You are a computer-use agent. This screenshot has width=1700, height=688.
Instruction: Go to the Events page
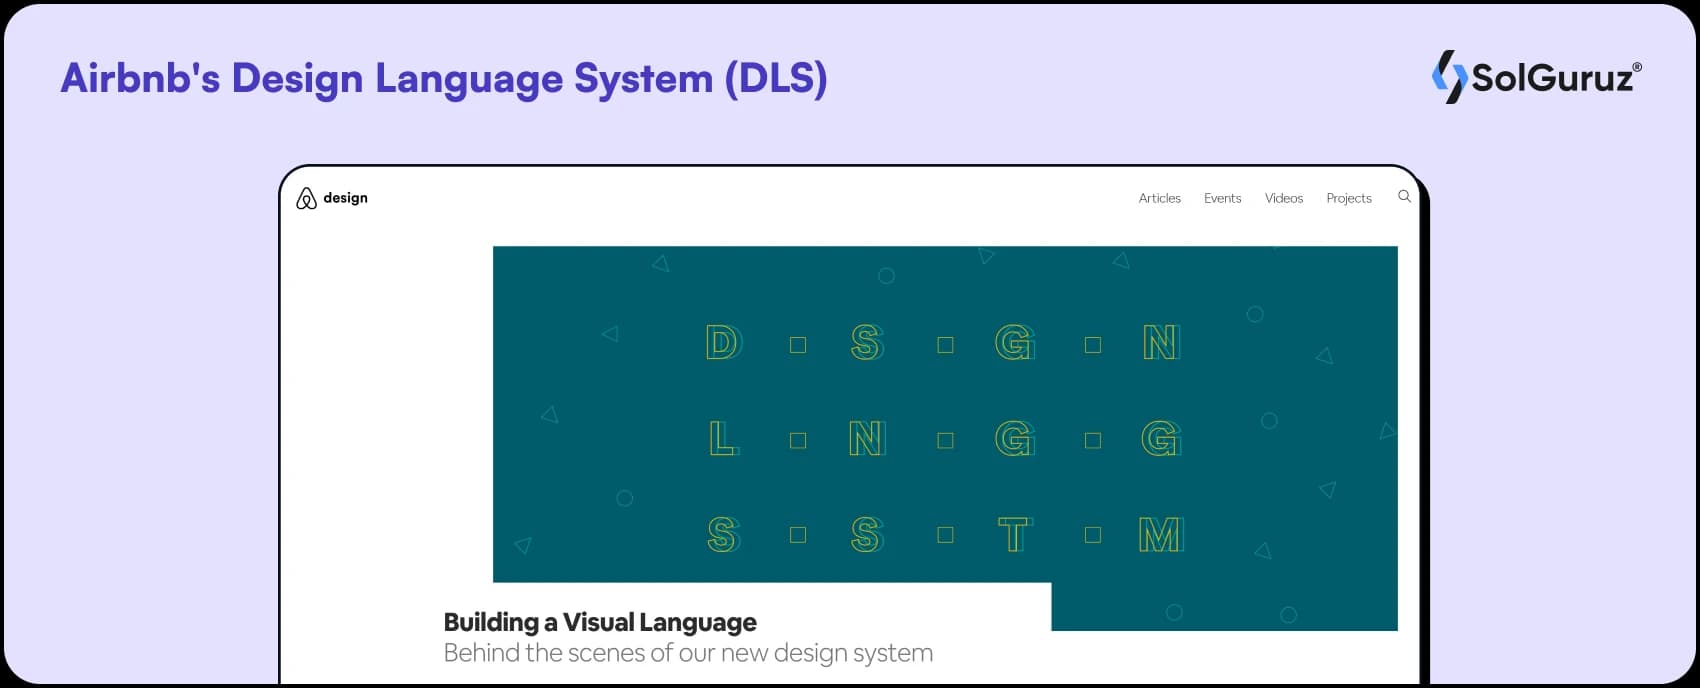[1222, 198]
